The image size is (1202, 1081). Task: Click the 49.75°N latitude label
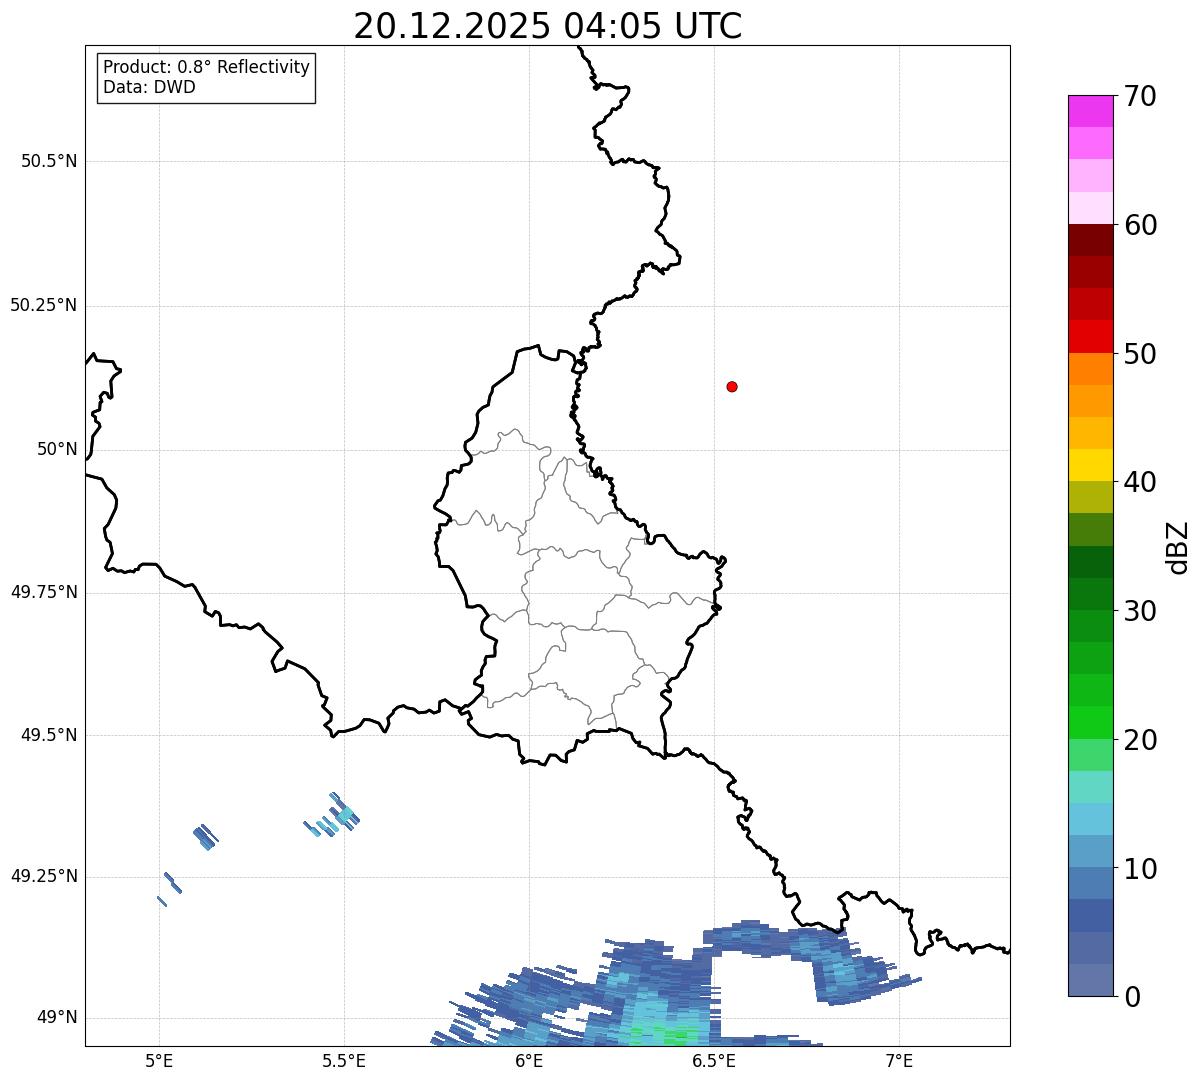43,592
